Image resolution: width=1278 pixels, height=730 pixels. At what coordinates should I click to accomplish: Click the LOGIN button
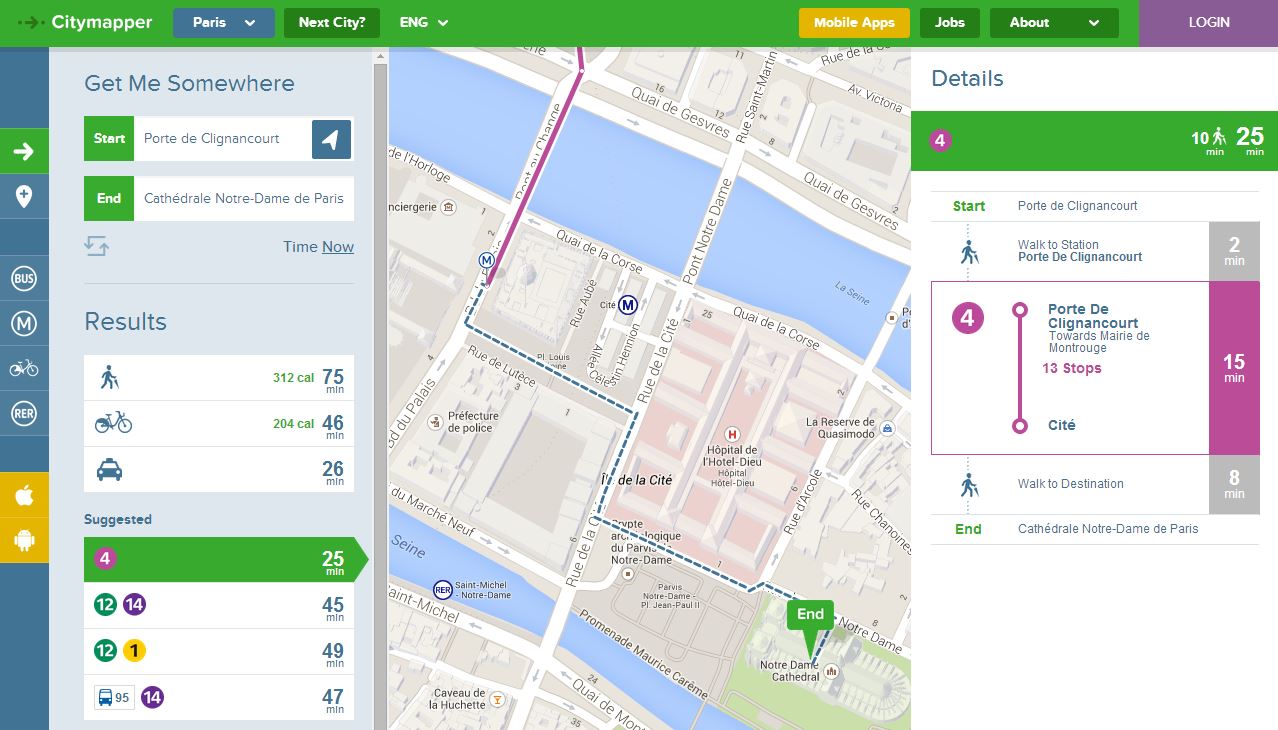1208,22
